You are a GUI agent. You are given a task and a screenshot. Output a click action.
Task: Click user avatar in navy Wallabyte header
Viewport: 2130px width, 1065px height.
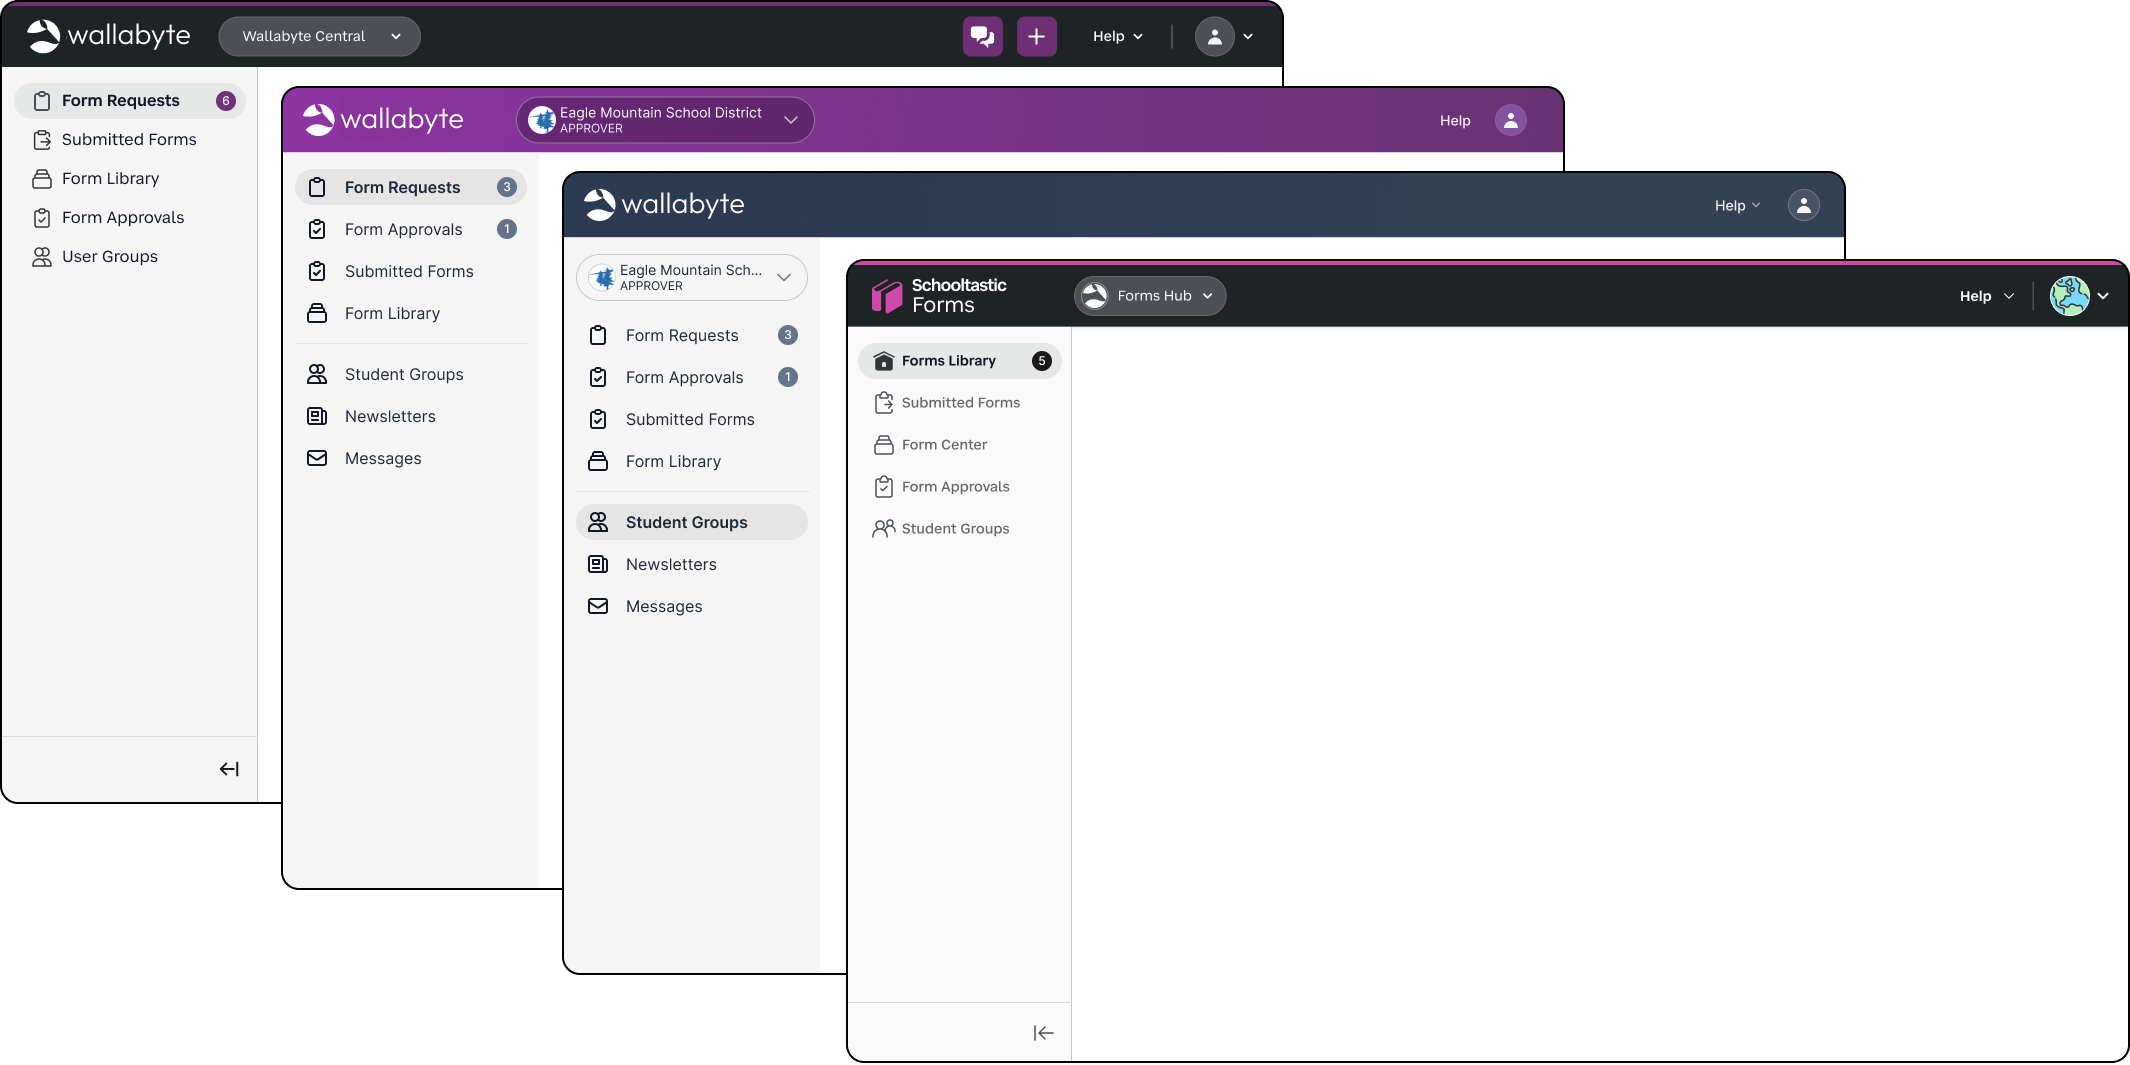(x=1803, y=205)
